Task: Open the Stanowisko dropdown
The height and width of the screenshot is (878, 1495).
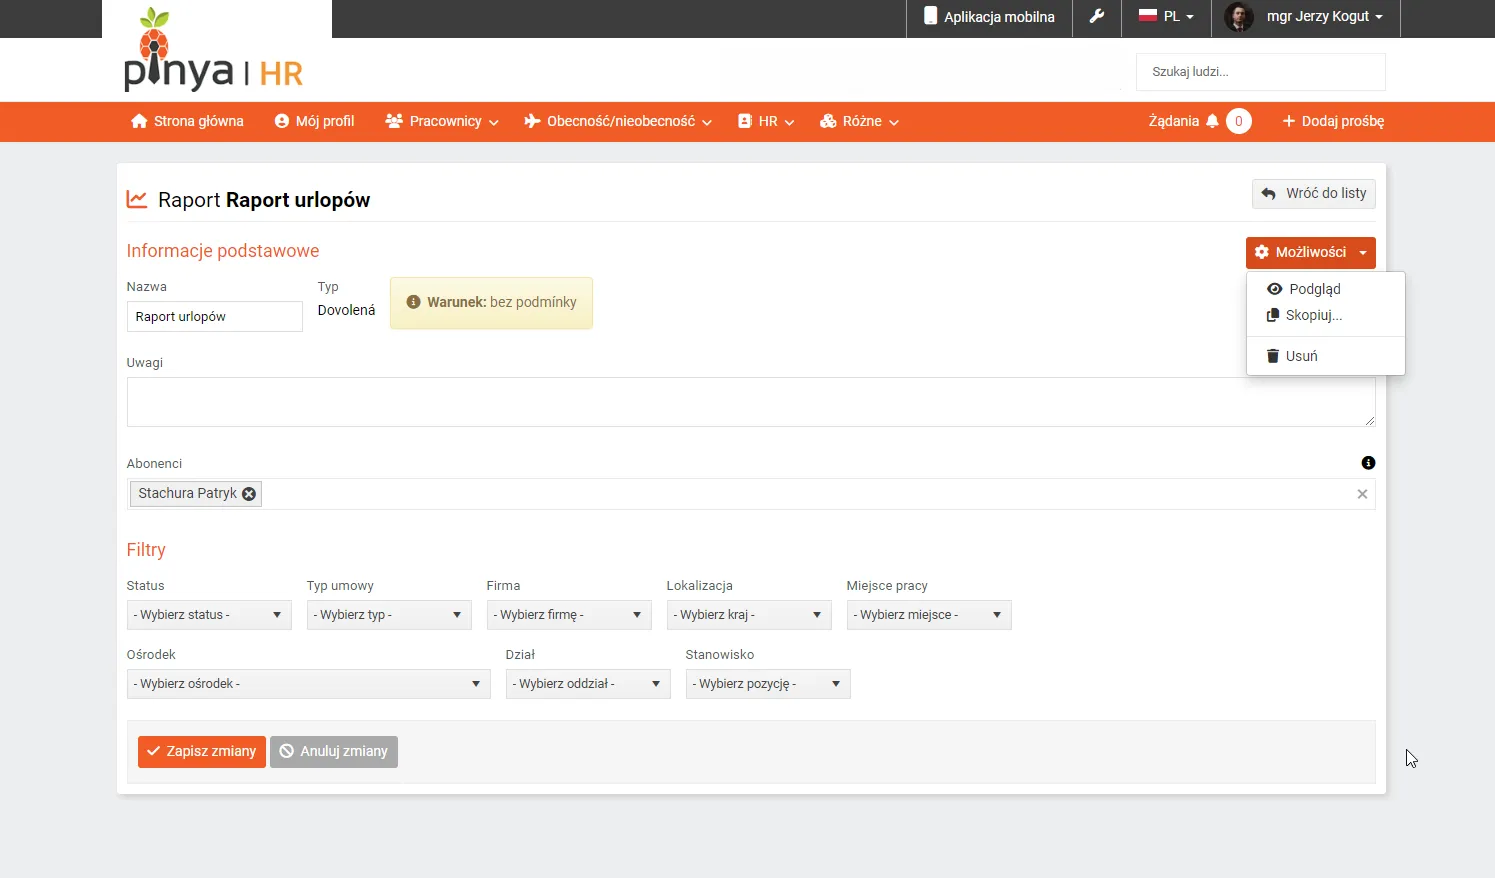Action: pyautogui.click(x=768, y=684)
